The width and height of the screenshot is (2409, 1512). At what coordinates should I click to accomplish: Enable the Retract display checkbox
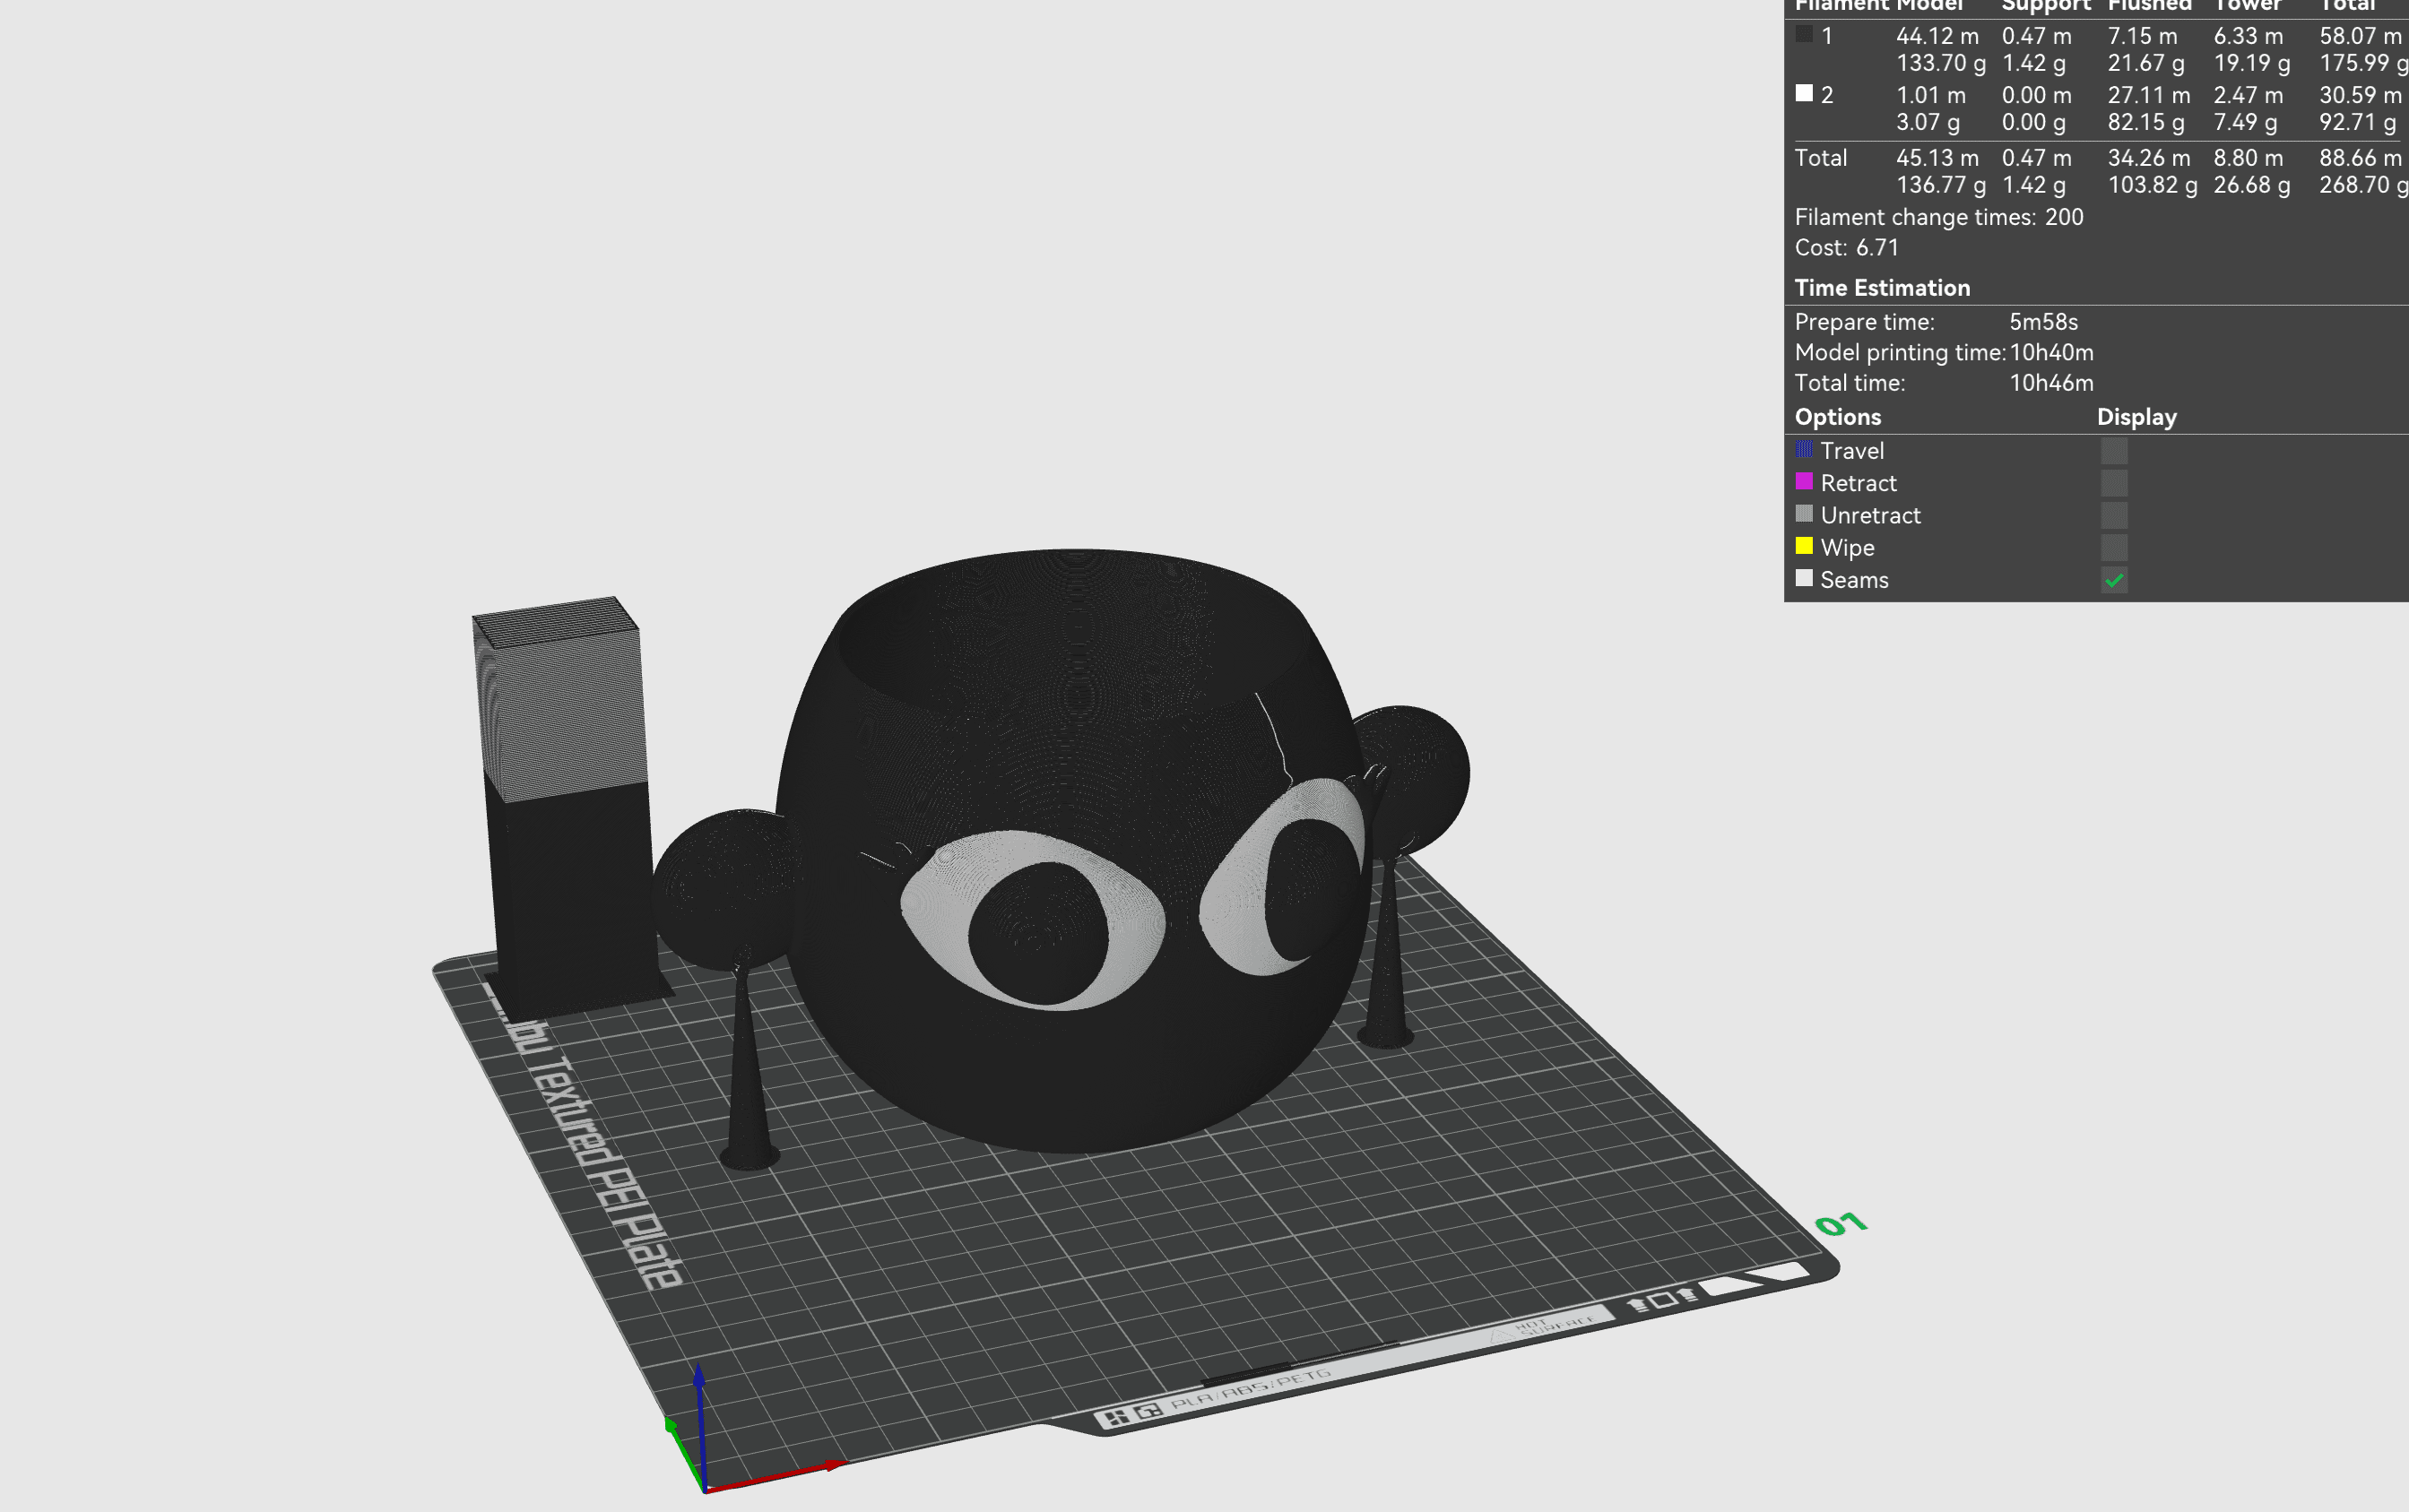click(2114, 483)
